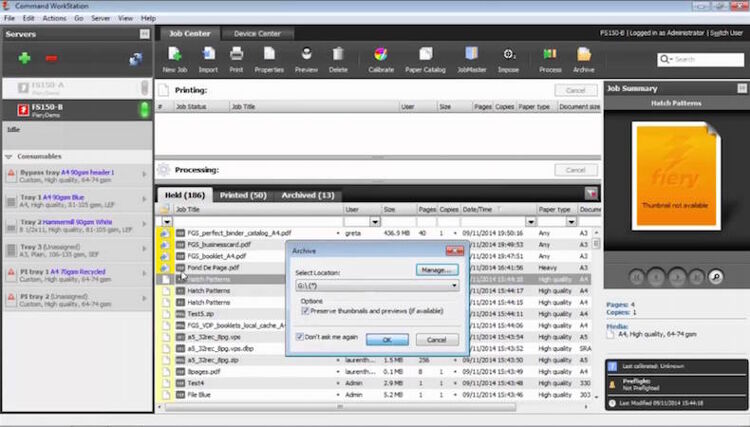The width and height of the screenshot is (750, 427).
Task: Toggle Don't ask me again checkbox
Action: (x=300, y=337)
